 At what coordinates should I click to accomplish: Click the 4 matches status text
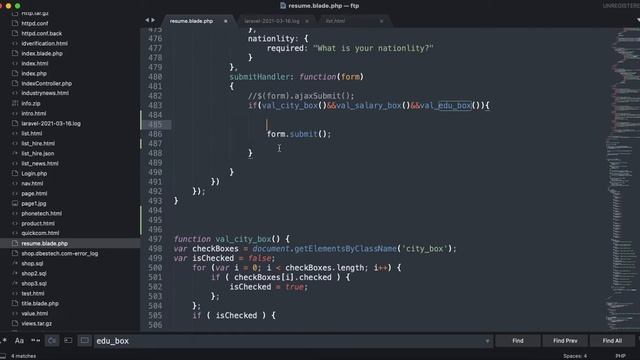[x=24, y=356]
